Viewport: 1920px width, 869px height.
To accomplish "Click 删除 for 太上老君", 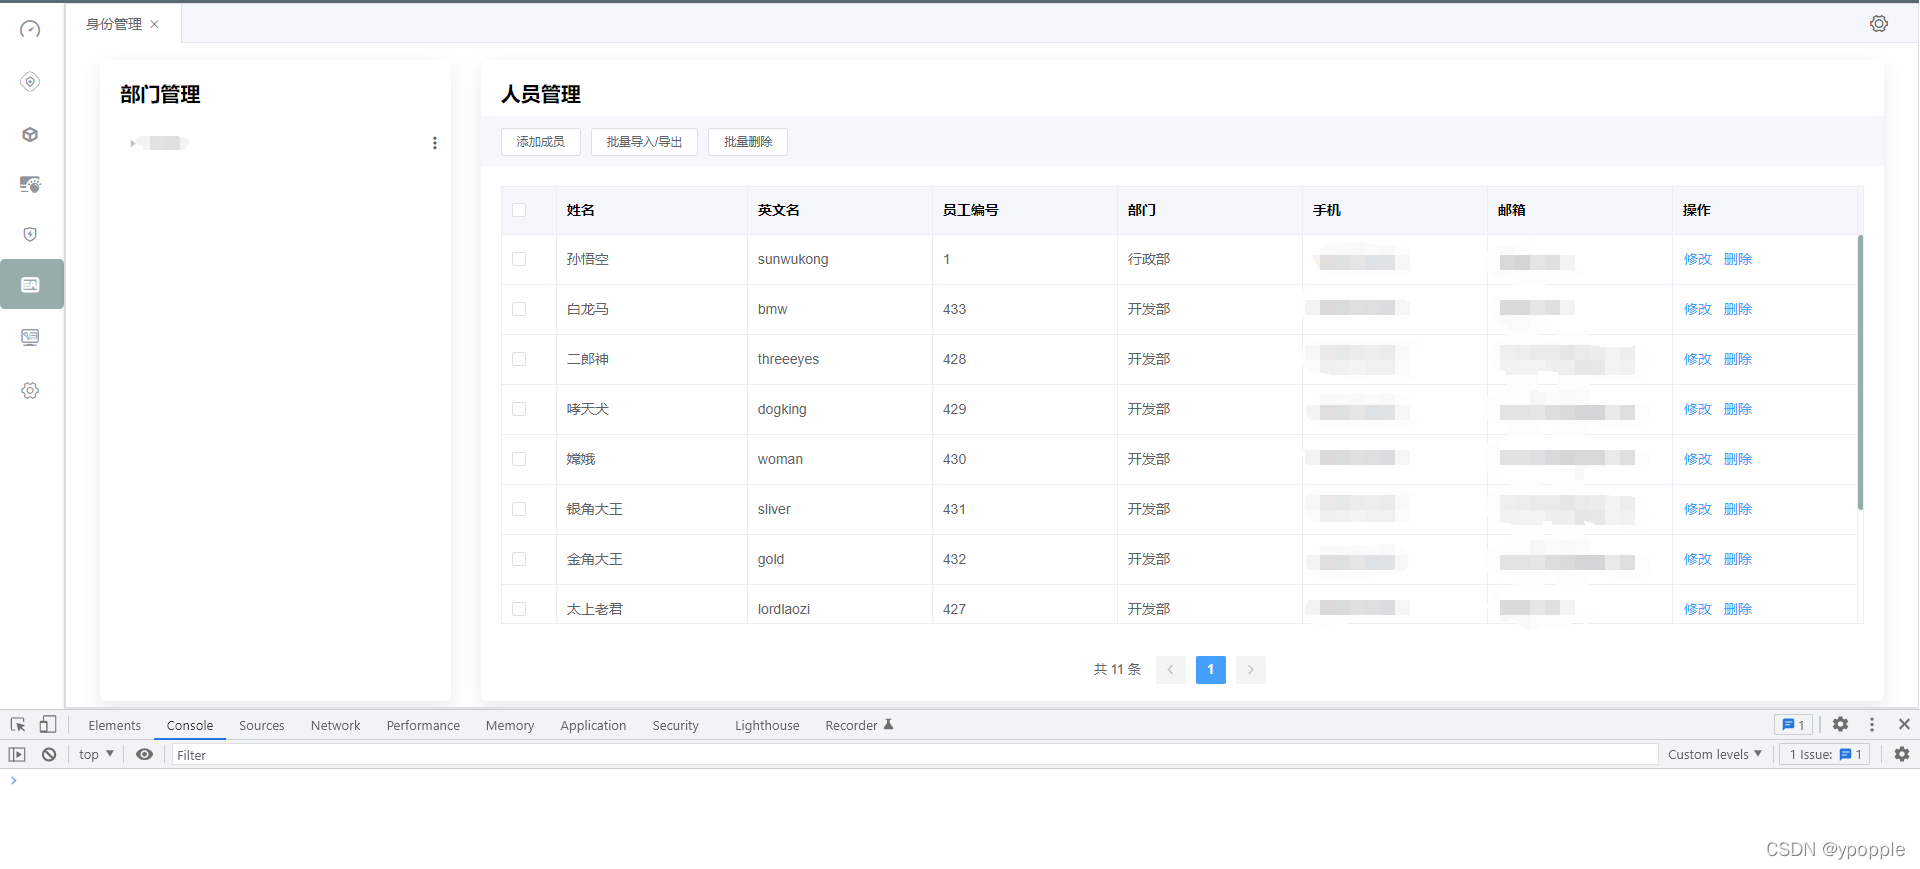I will point(1738,609).
